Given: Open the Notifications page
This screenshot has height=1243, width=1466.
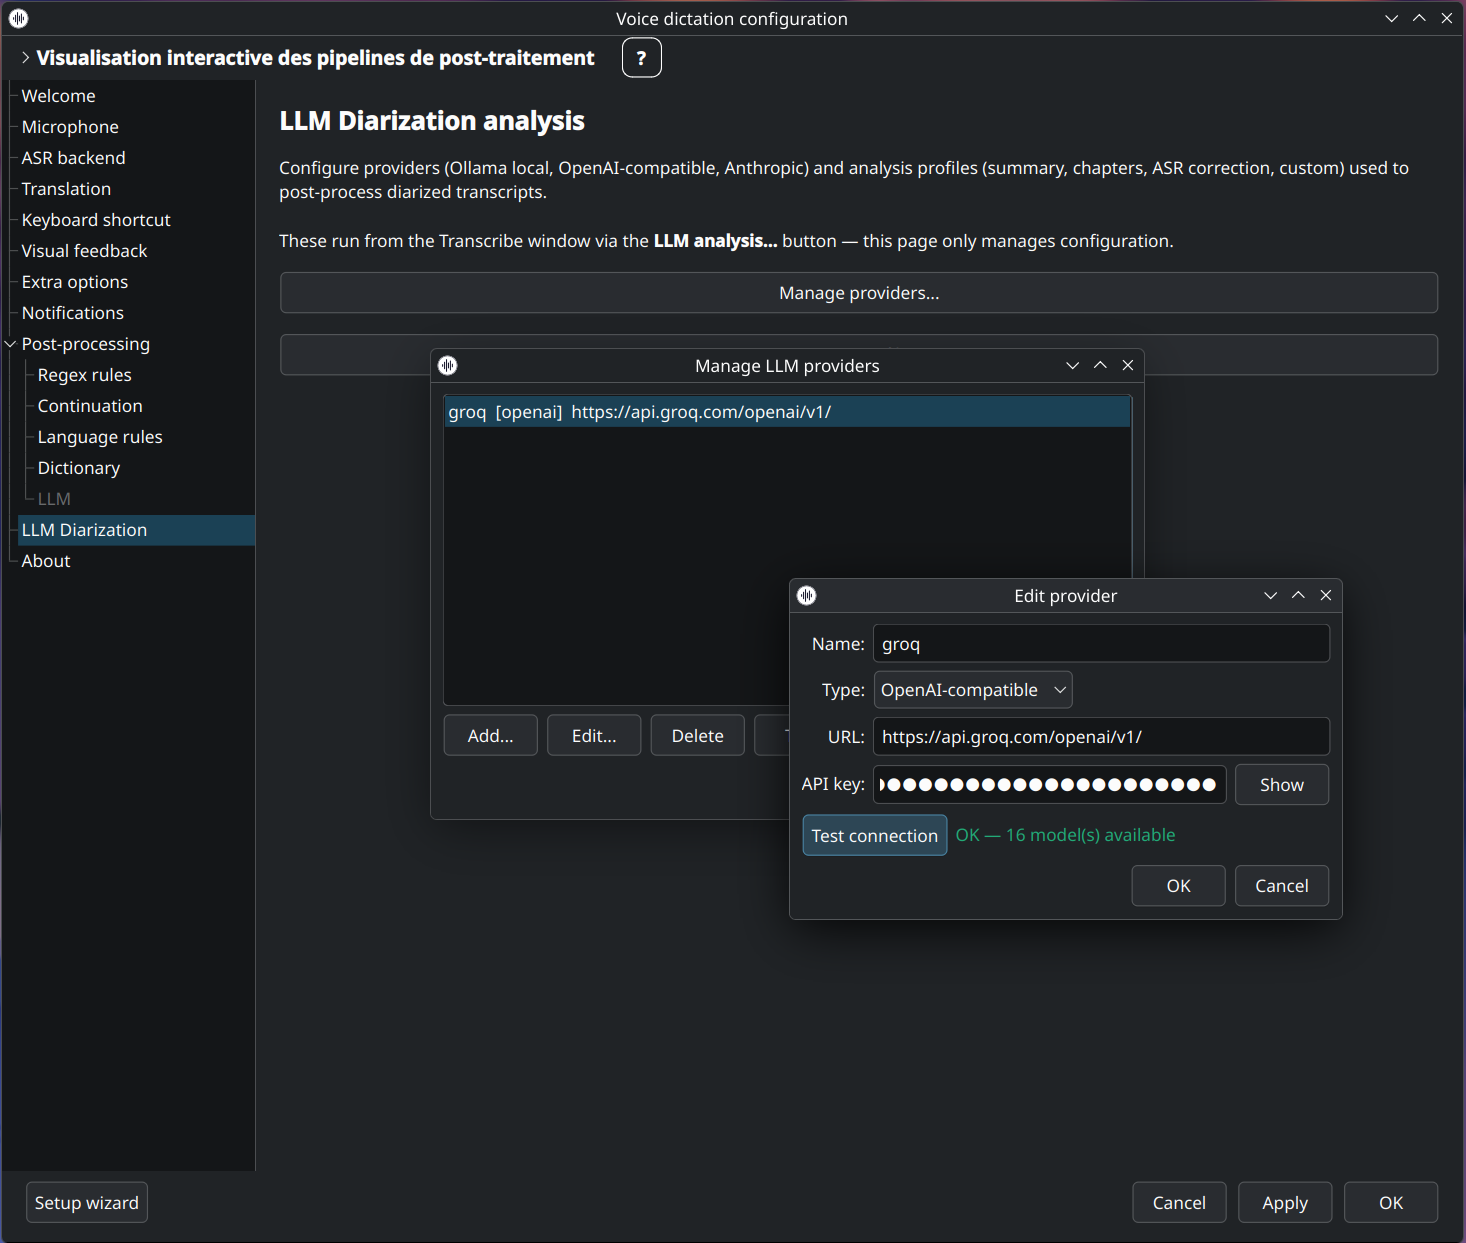Looking at the screenshot, I should pos(73,313).
